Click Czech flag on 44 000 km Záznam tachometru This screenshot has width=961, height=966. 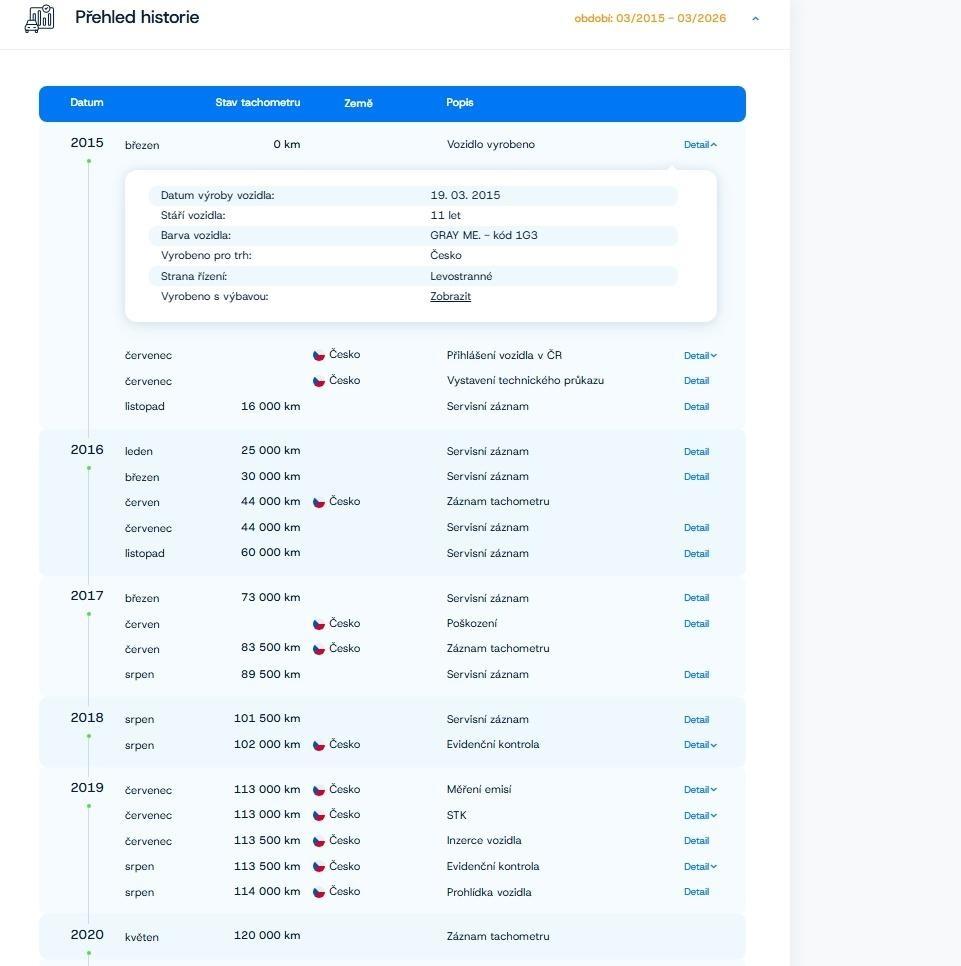click(x=319, y=502)
